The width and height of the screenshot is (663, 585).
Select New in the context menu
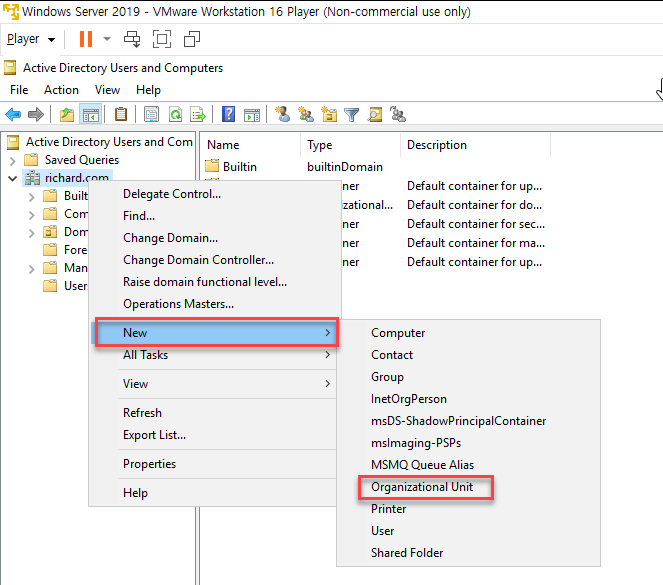tap(216, 333)
